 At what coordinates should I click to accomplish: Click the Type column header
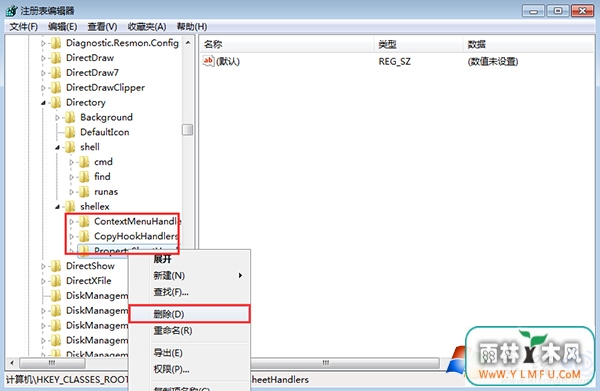coord(418,44)
